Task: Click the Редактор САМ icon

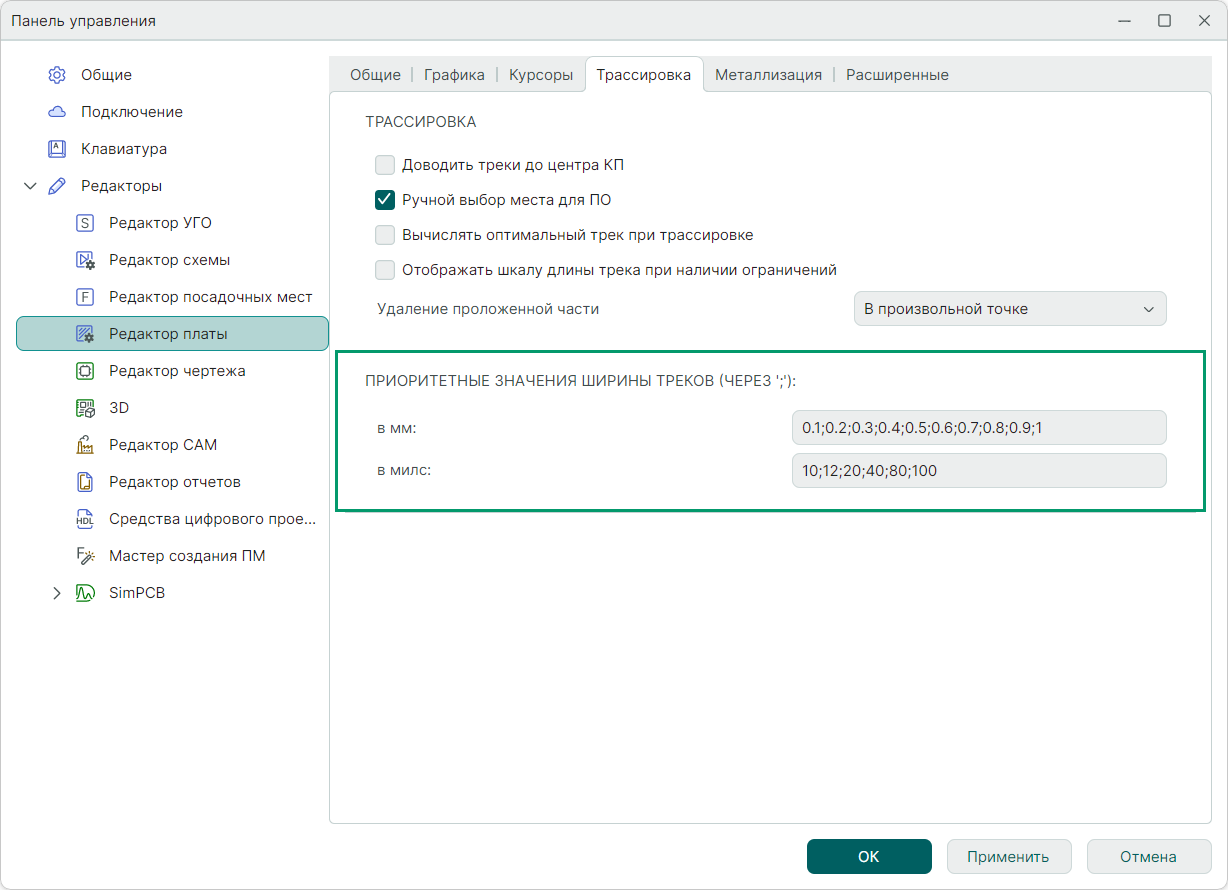Action: (x=85, y=445)
